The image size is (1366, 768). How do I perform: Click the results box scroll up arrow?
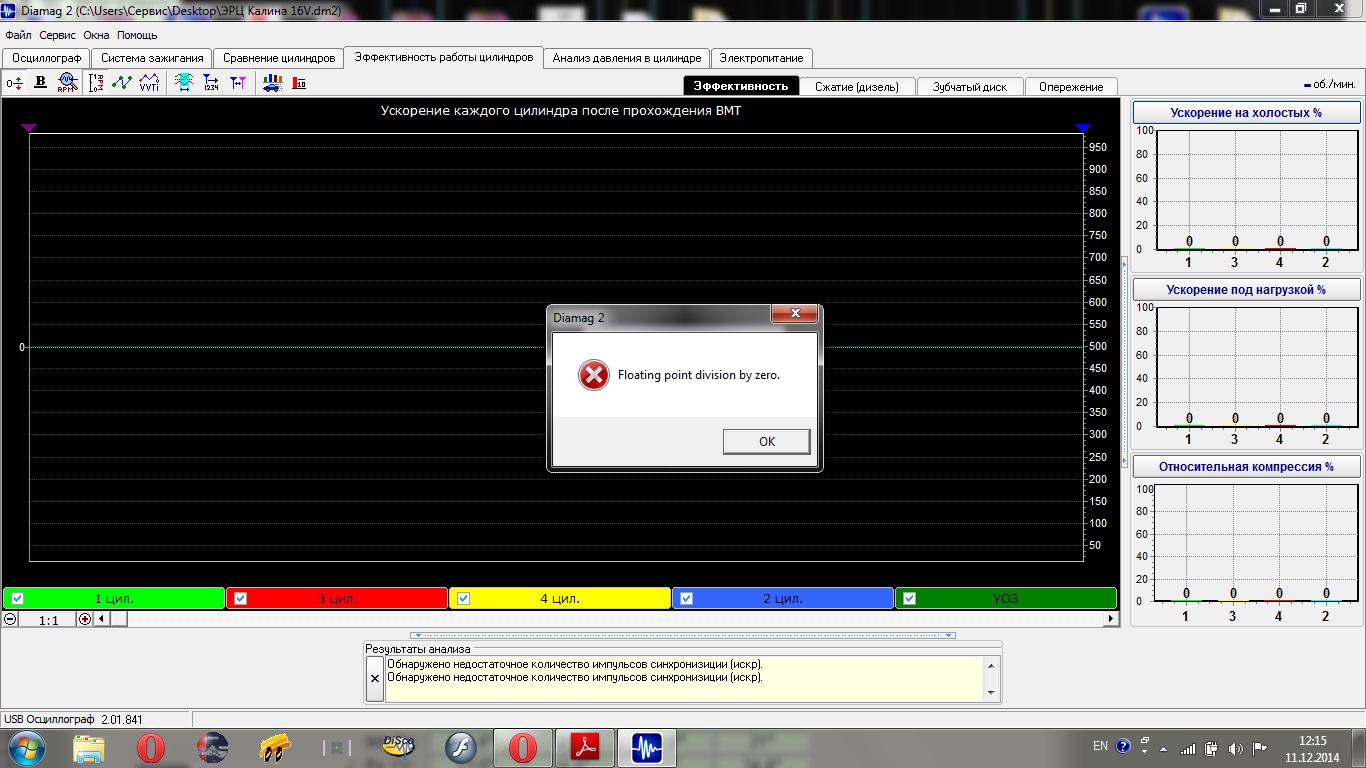[x=991, y=665]
